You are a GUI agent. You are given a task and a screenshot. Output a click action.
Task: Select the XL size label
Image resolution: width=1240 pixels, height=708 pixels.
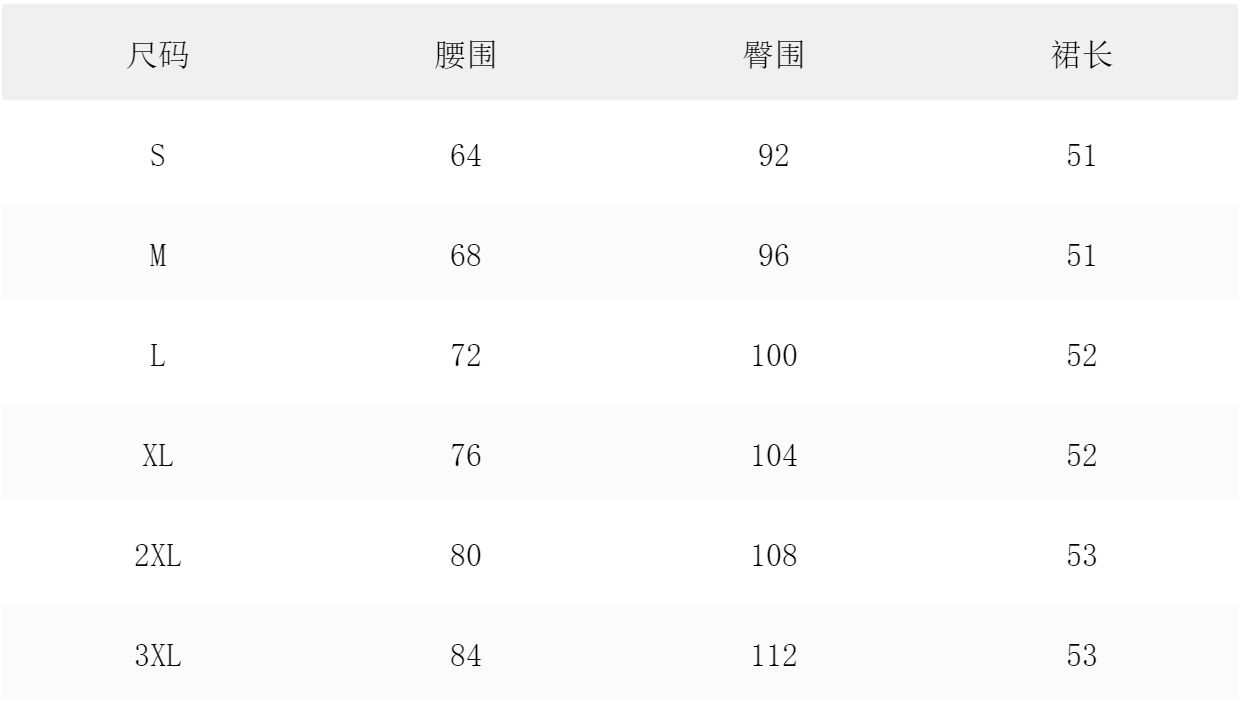pos(157,457)
